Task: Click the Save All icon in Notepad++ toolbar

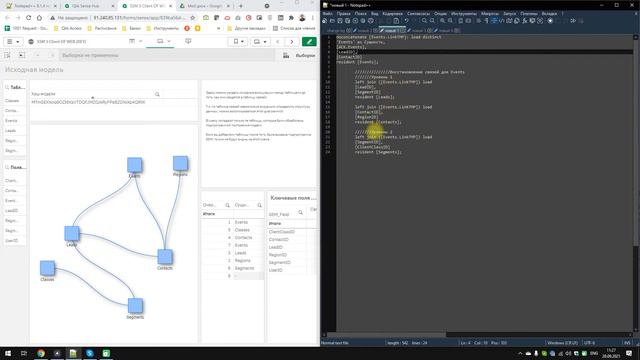Action: 347,21
